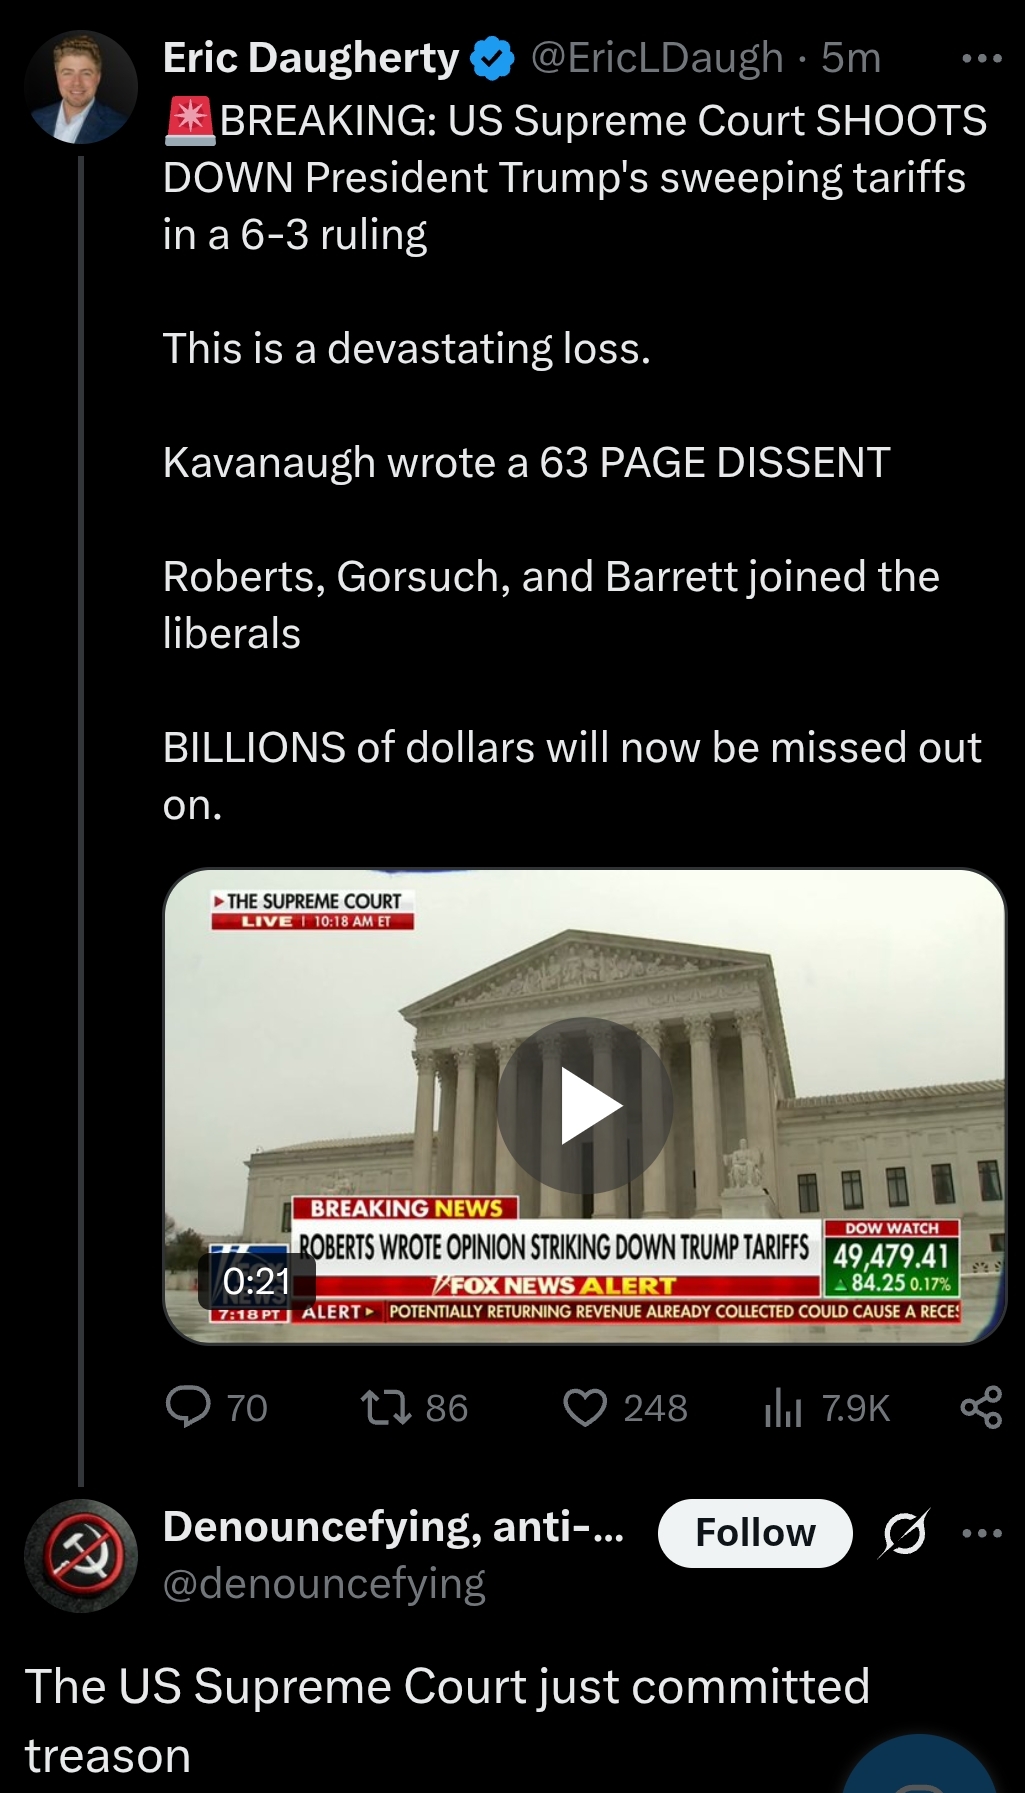Open Eric Daugherty's display name

pyautogui.click(x=311, y=58)
